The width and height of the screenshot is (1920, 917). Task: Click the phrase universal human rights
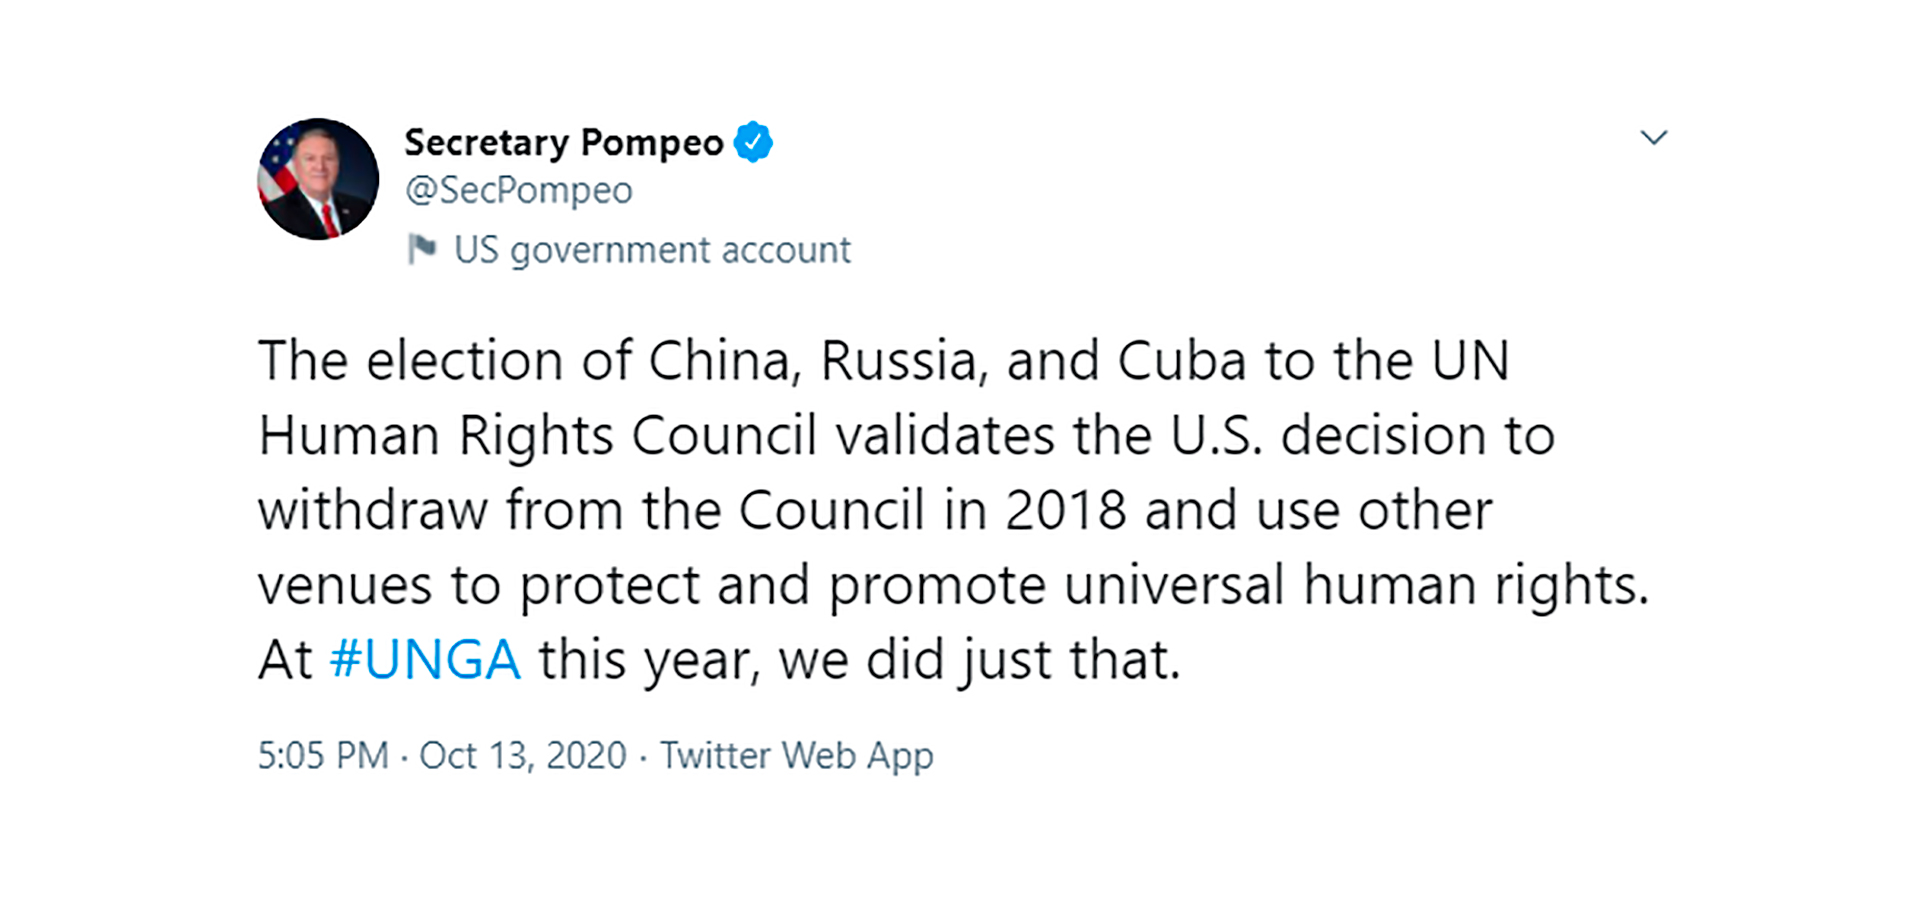click(1356, 586)
